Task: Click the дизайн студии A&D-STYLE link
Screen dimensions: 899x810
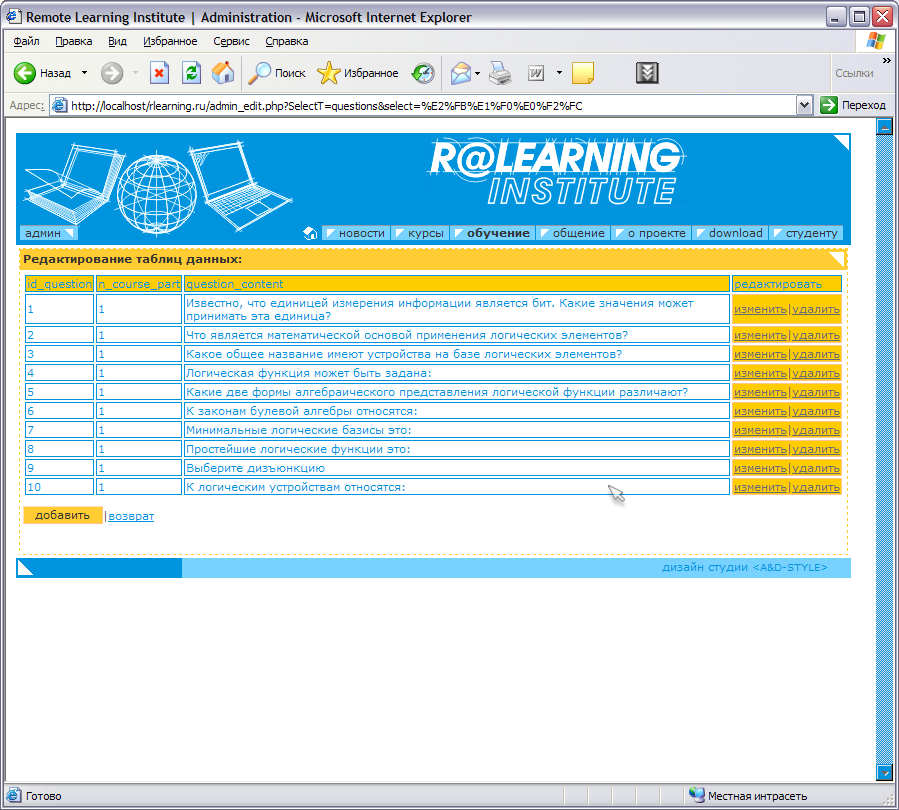Action: click(744, 568)
